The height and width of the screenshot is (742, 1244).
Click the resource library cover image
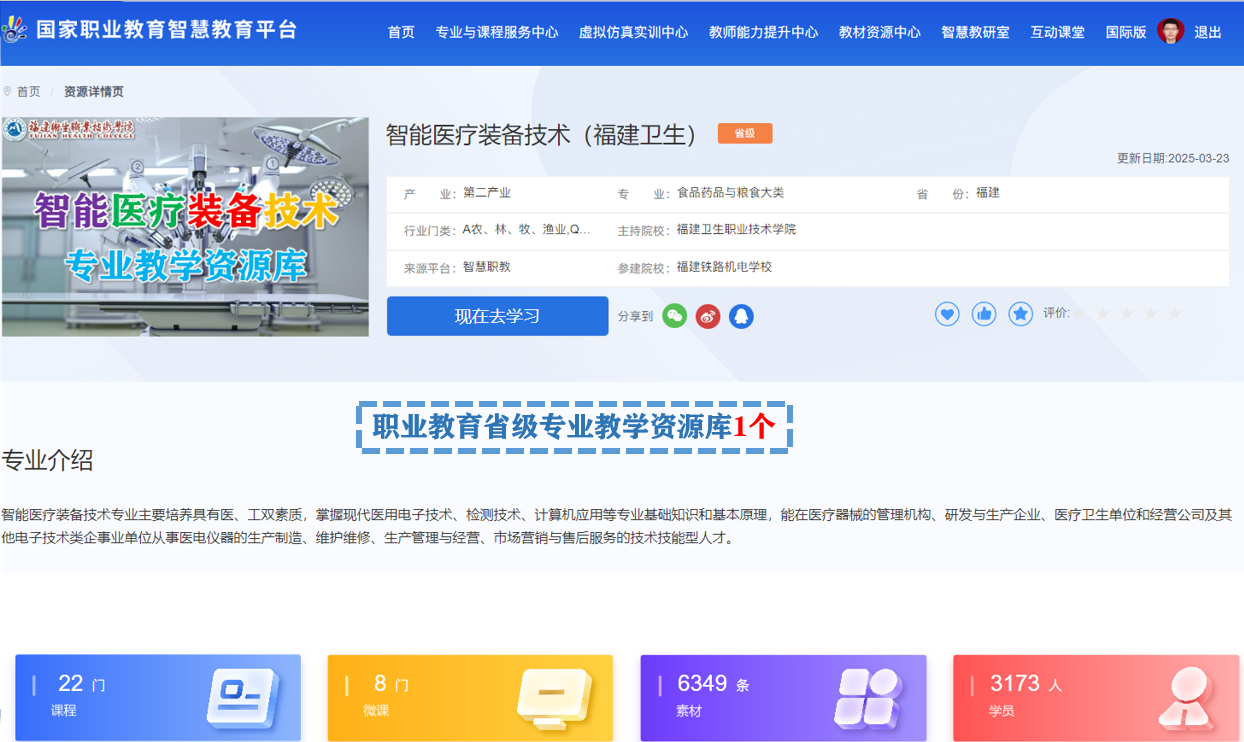pyautogui.click(x=185, y=227)
